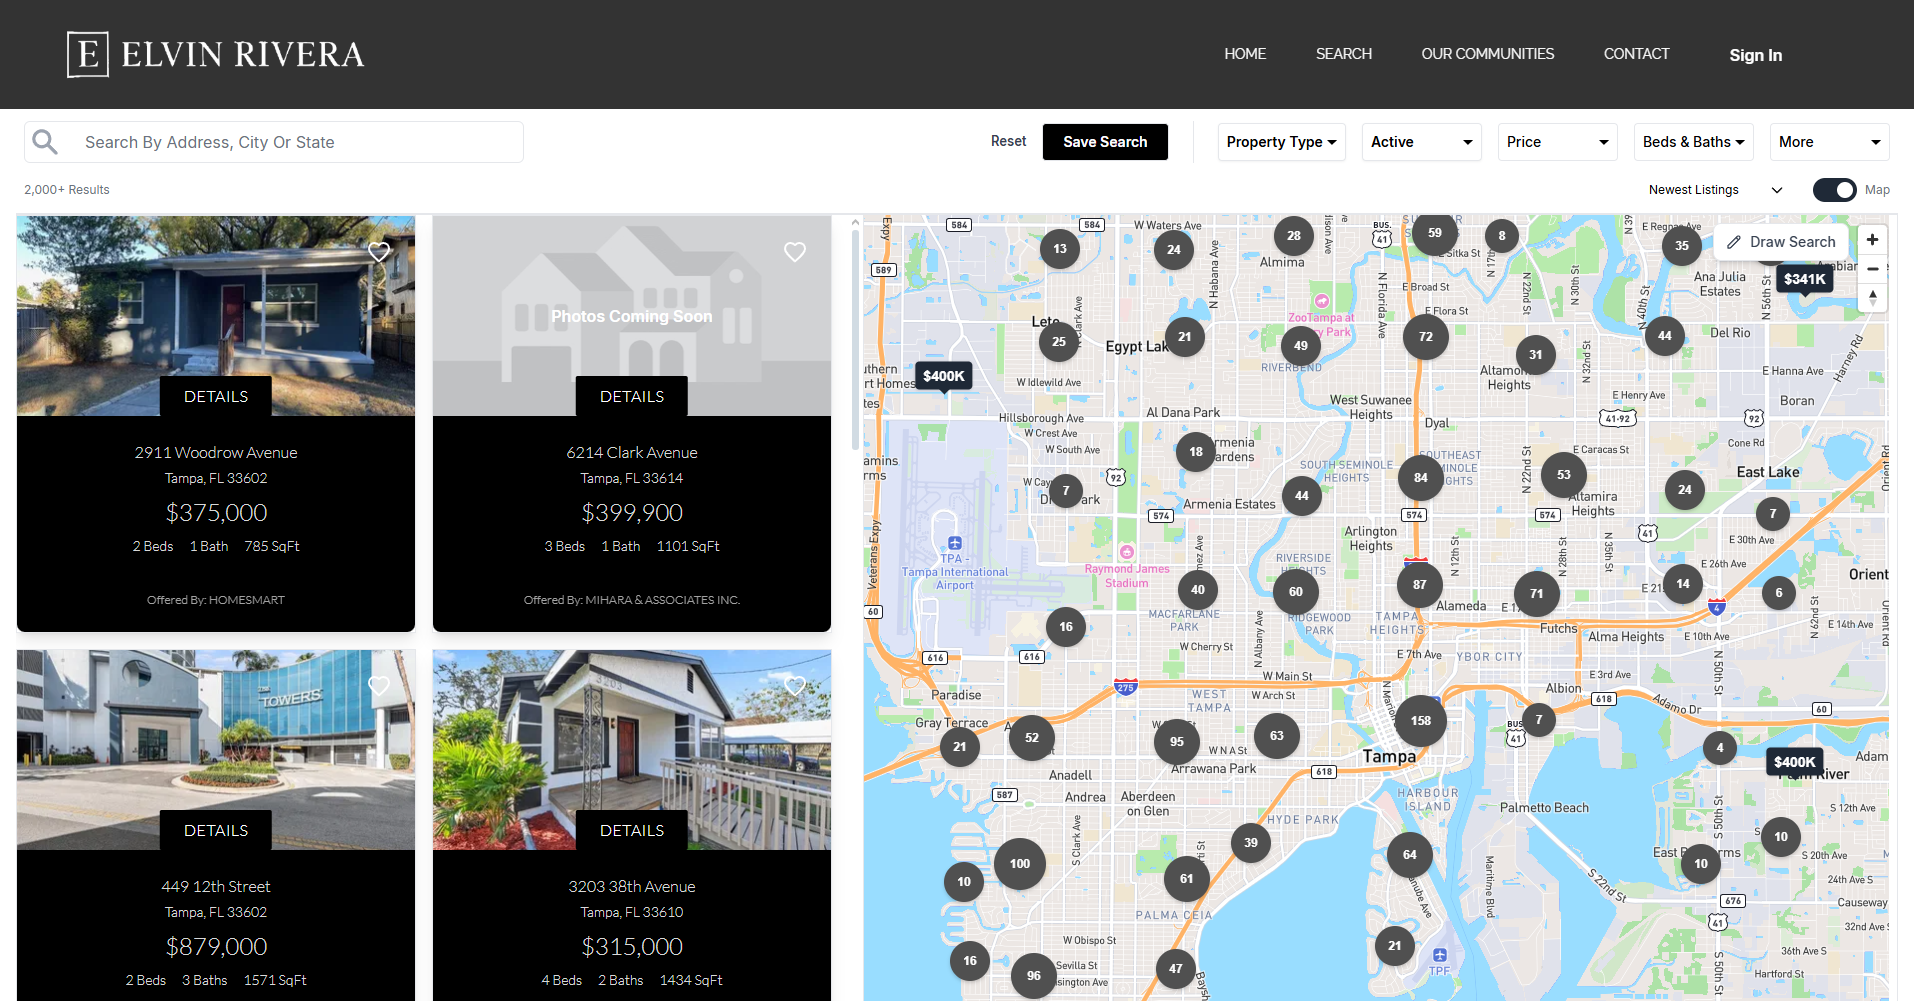Expand the Beds & Baths filter
This screenshot has width=1914, height=1001.
1692,141
